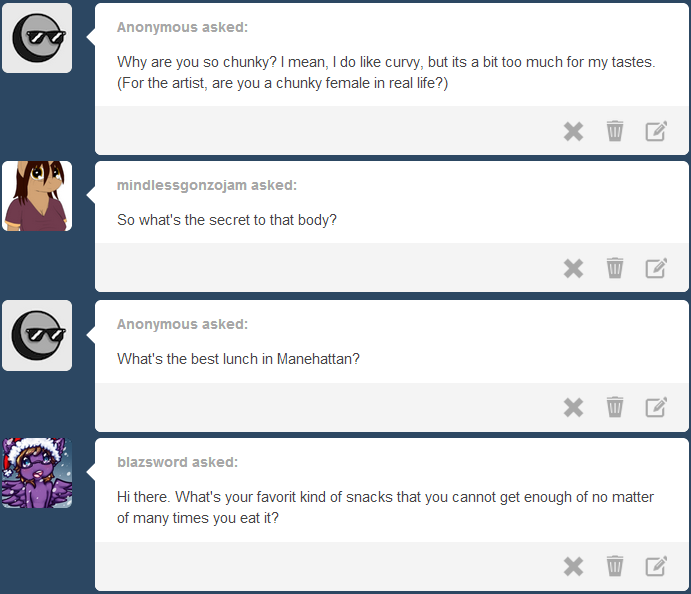Click first Anonymous sunglasses avatar

tap(37, 38)
